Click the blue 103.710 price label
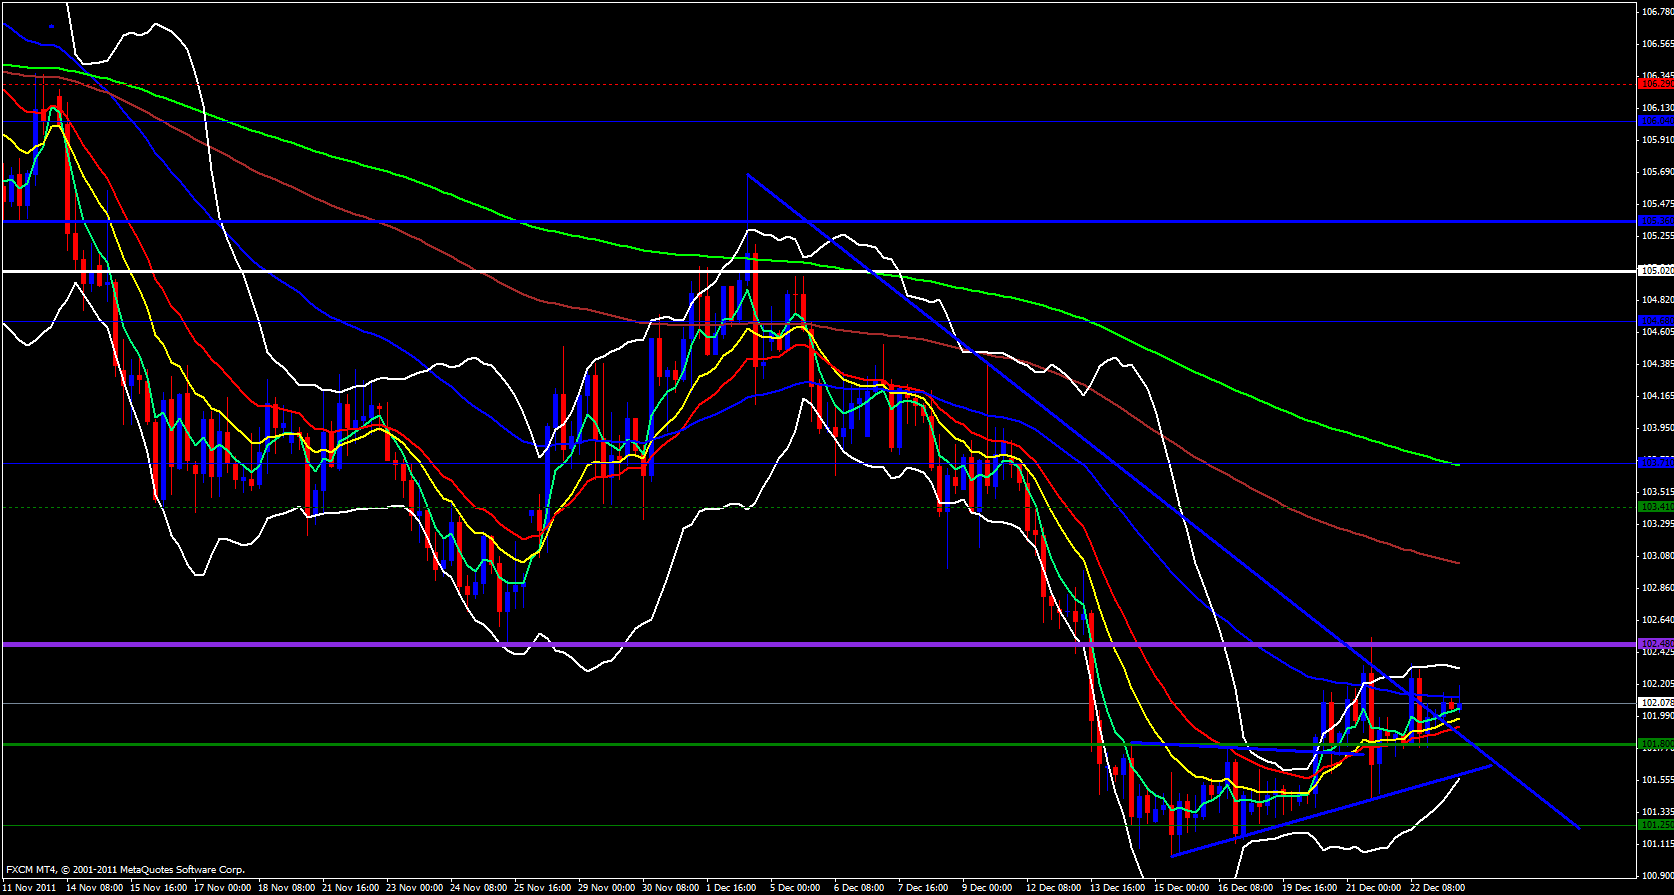 pyautogui.click(x=1656, y=463)
